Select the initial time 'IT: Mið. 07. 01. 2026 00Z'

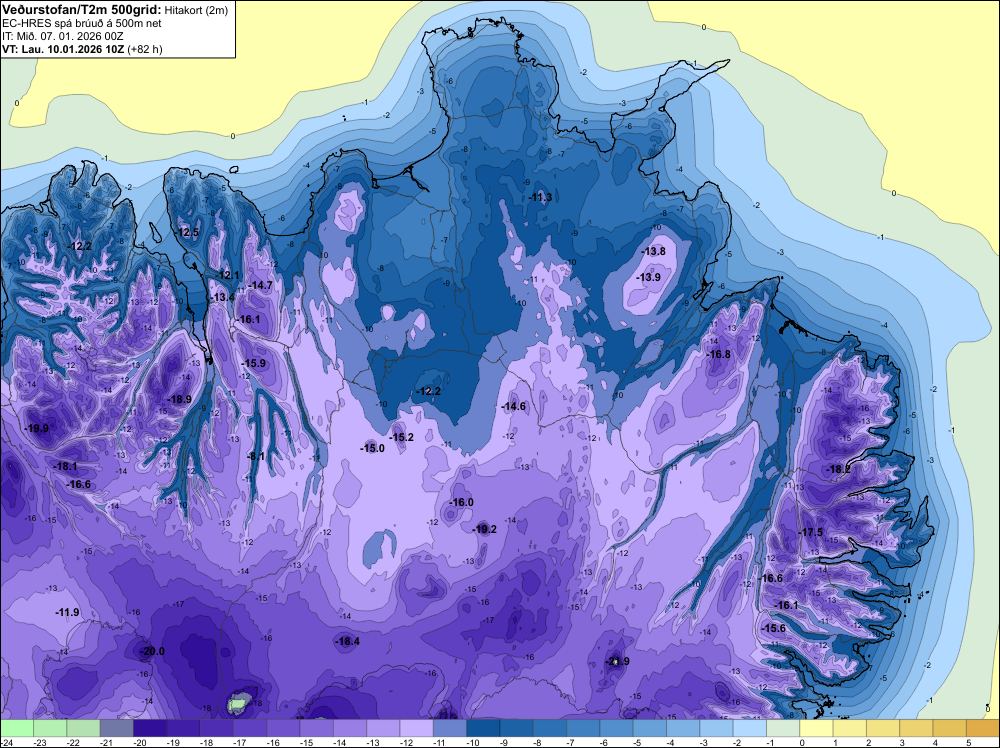pos(62,36)
